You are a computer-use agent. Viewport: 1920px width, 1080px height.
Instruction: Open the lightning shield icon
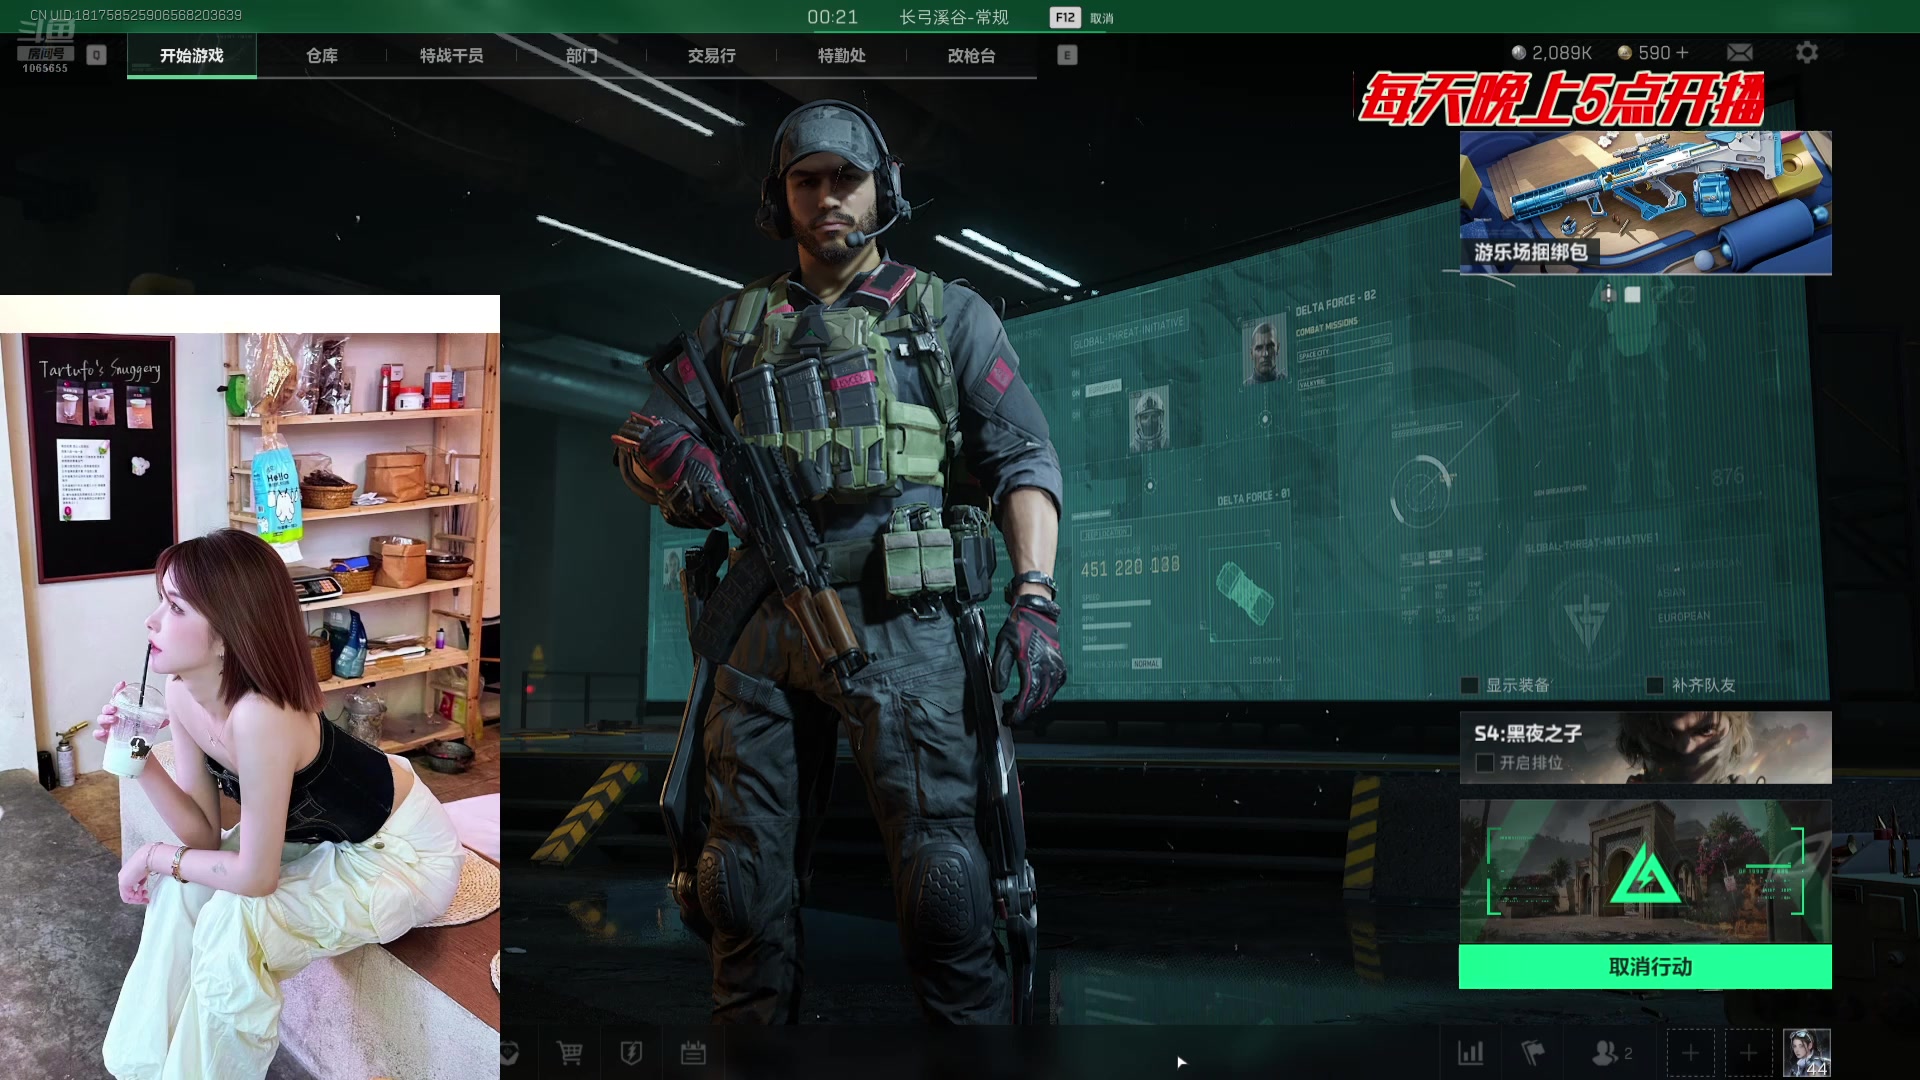click(x=631, y=1052)
